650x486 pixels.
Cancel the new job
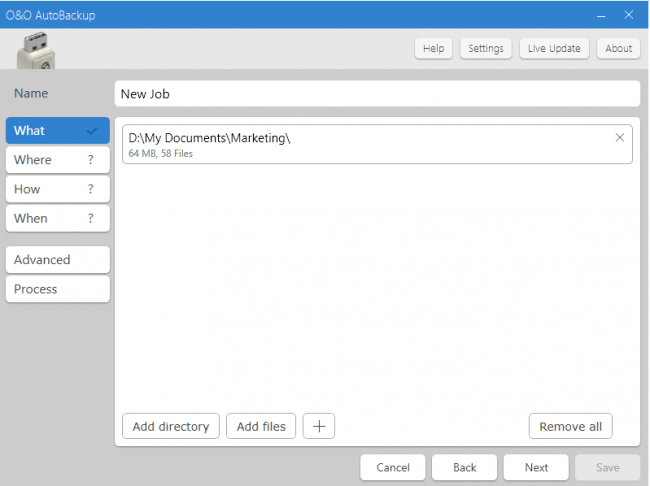393,467
